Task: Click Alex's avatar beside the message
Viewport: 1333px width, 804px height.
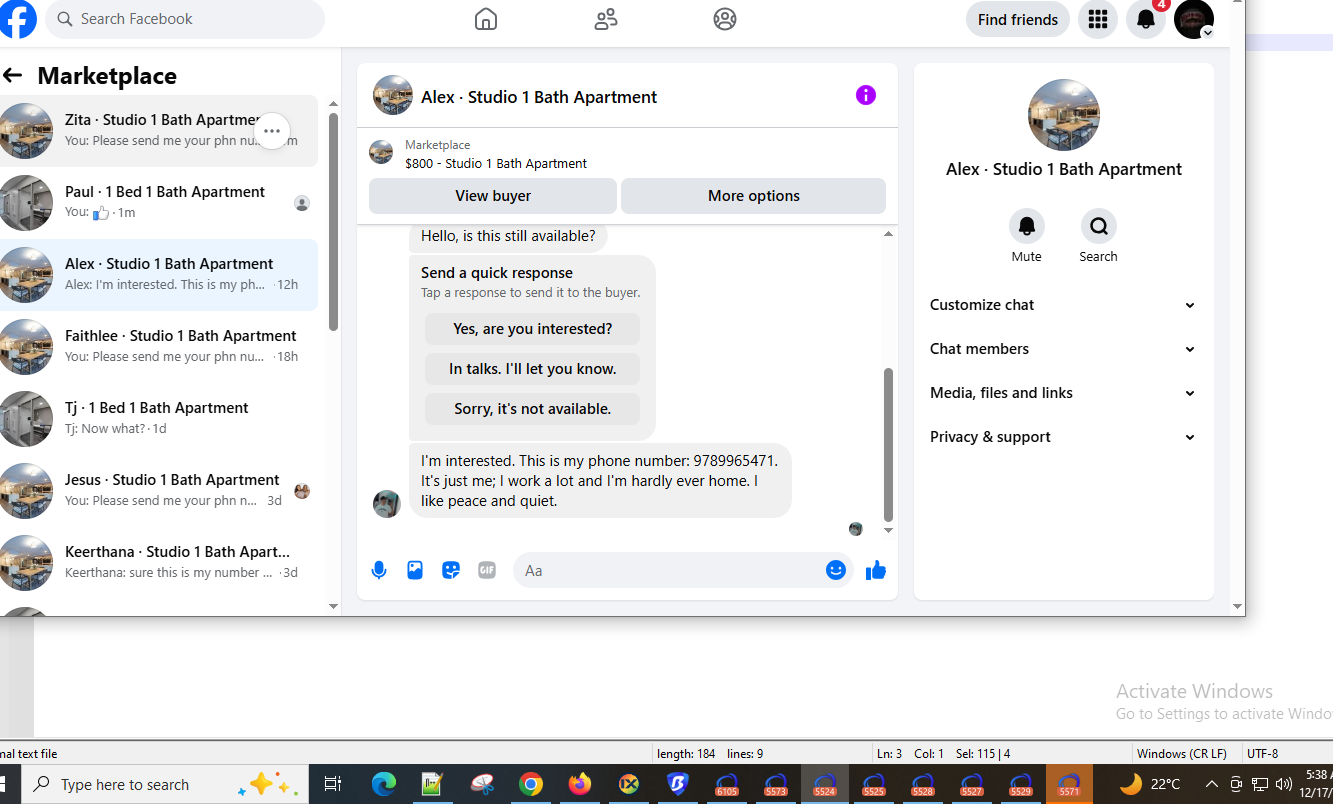Action: click(x=387, y=504)
